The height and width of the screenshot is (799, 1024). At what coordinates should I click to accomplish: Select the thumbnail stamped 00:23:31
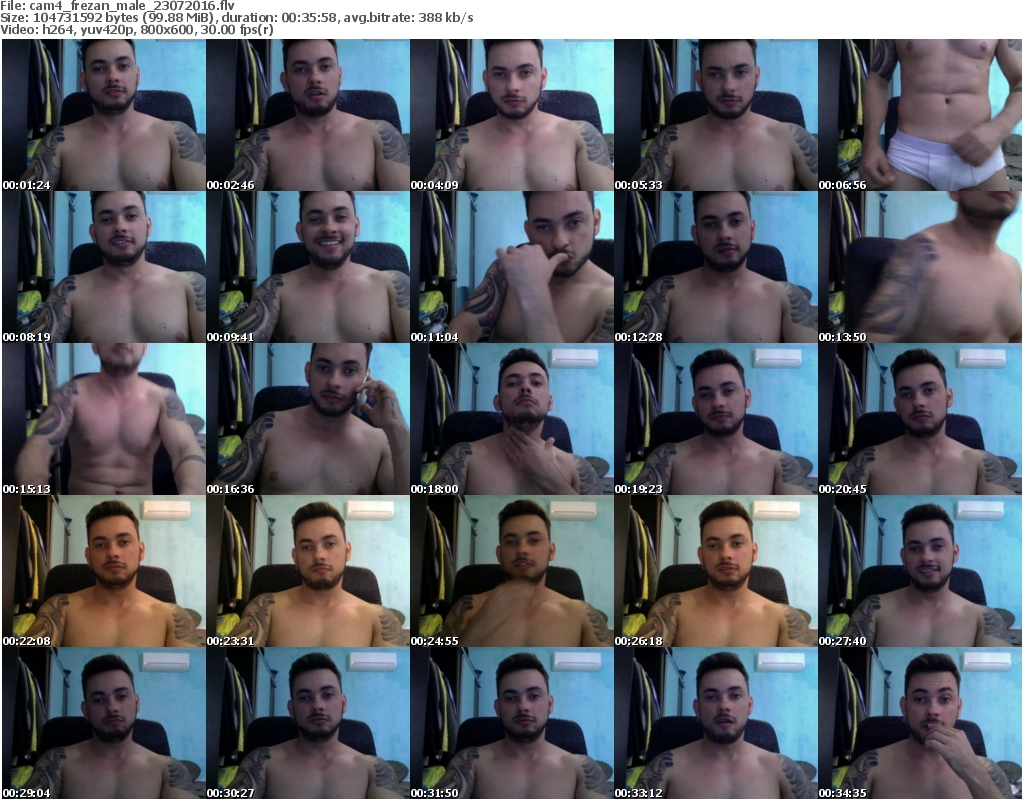tap(308, 571)
